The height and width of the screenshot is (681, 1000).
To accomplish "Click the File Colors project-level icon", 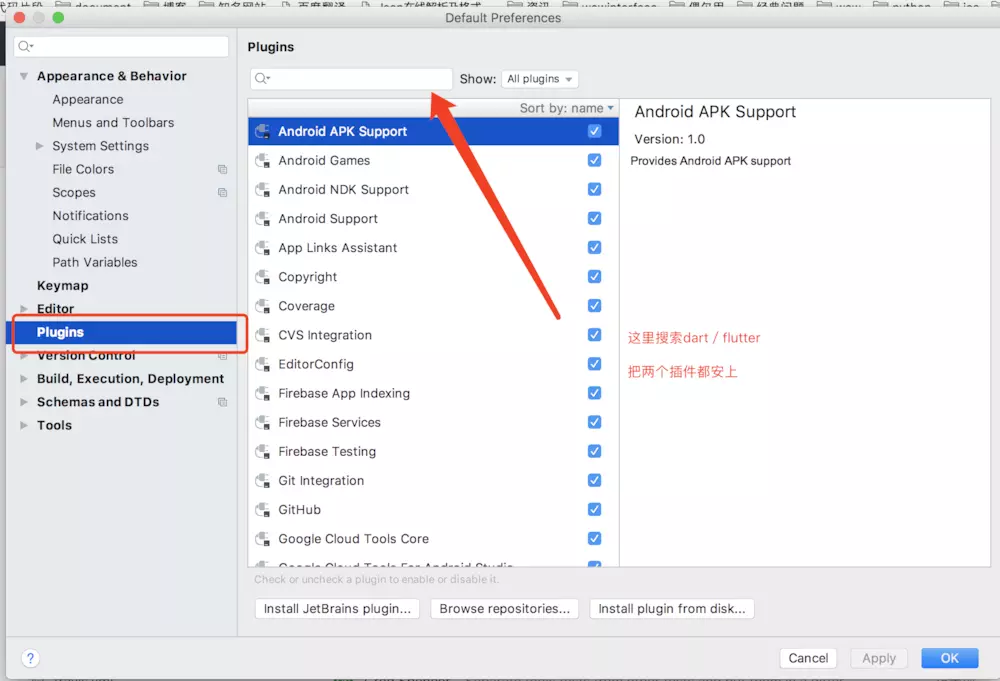I will [223, 169].
